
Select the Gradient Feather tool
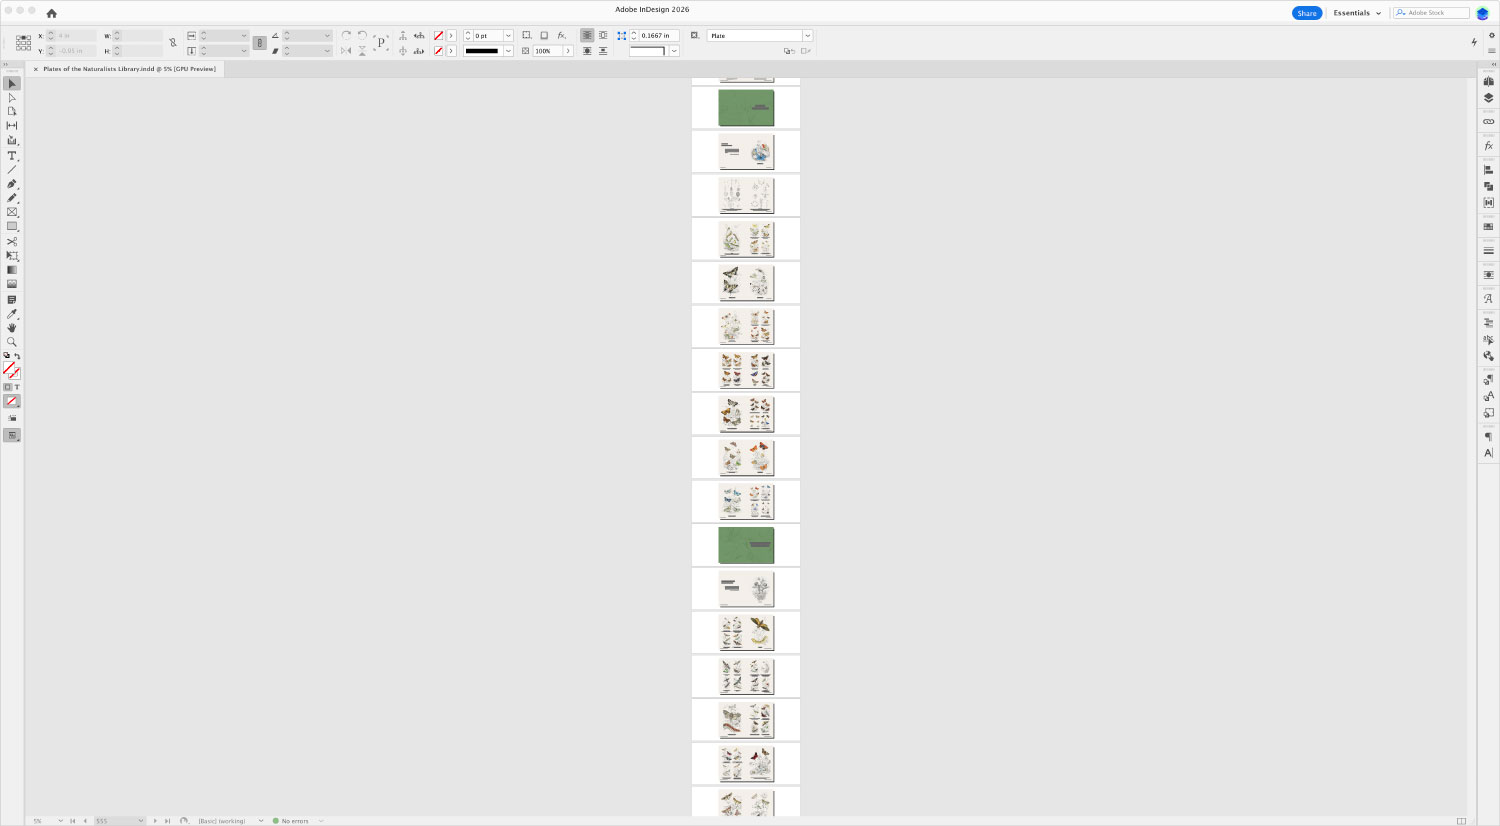point(12,284)
